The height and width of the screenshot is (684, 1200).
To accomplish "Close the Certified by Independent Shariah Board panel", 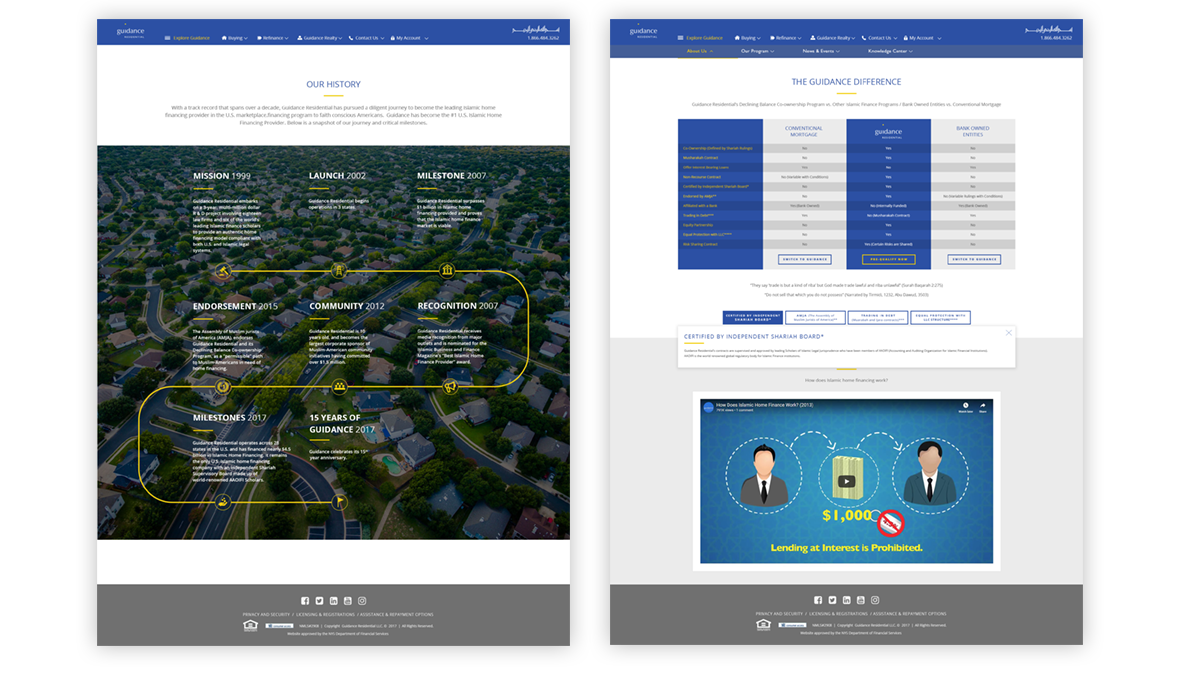I will tap(1008, 333).
